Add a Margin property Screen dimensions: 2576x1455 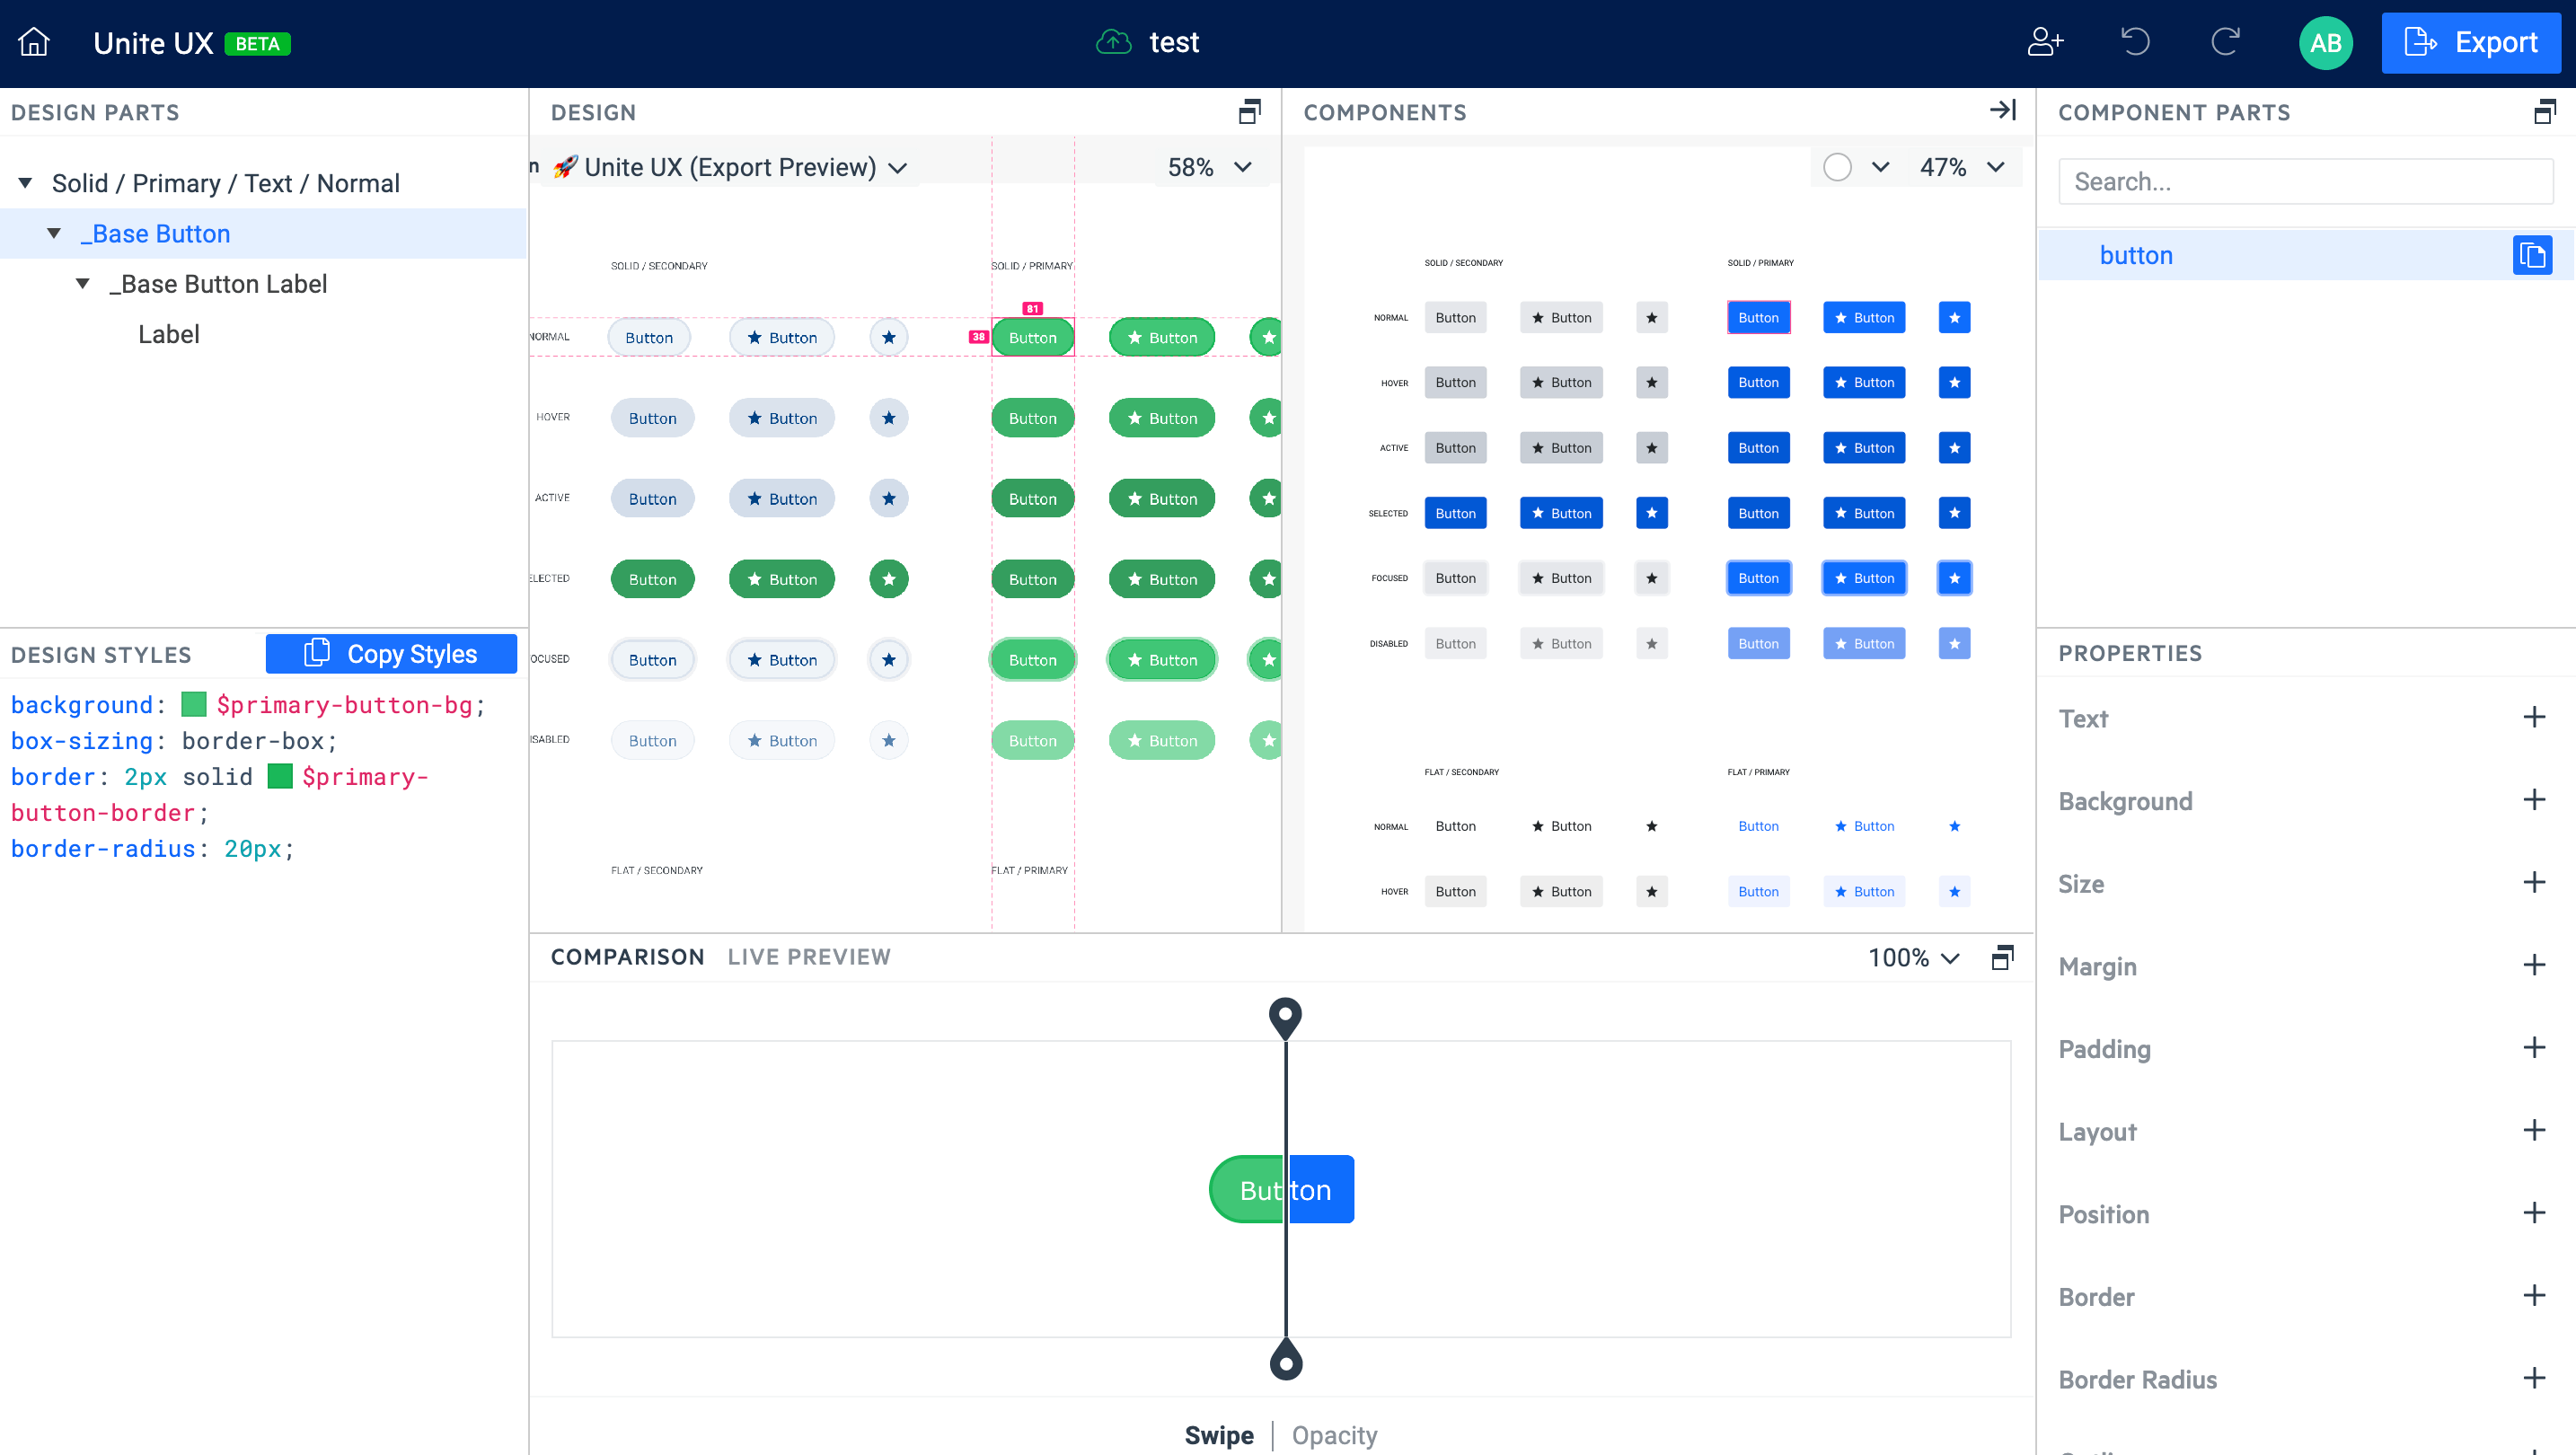2534,966
